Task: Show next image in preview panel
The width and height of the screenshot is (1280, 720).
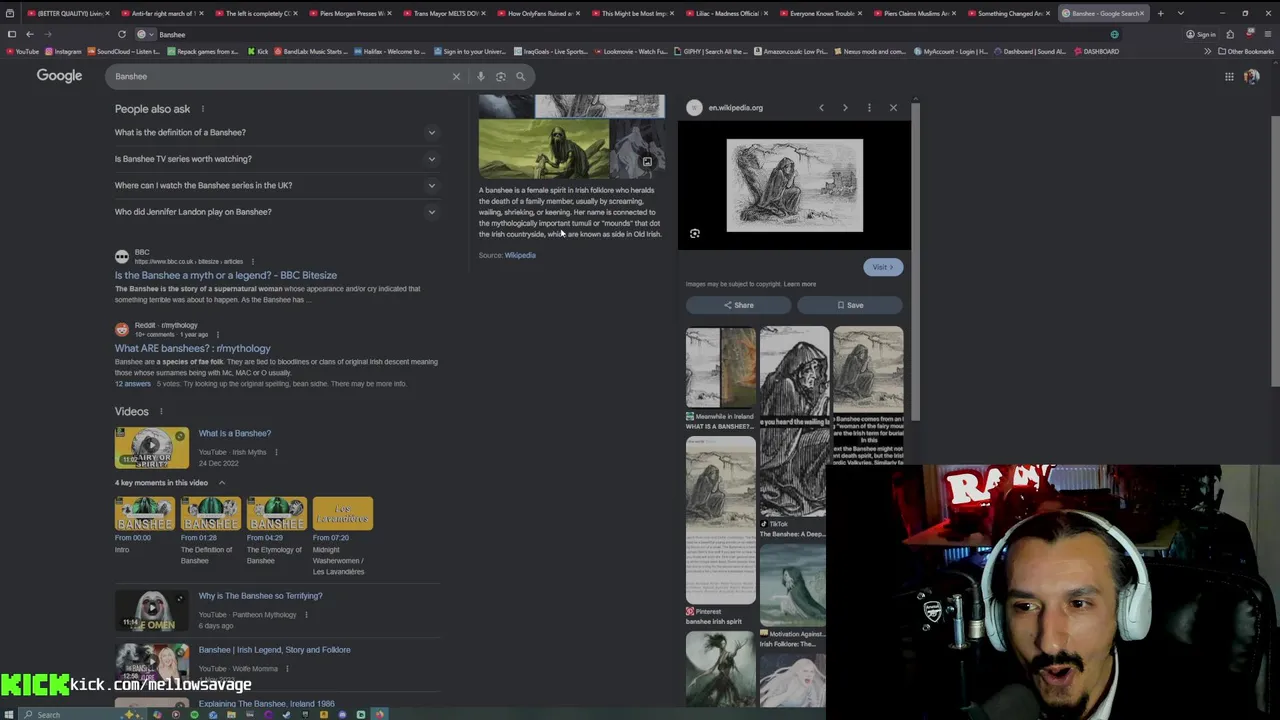Action: click(x=845, y=108)
